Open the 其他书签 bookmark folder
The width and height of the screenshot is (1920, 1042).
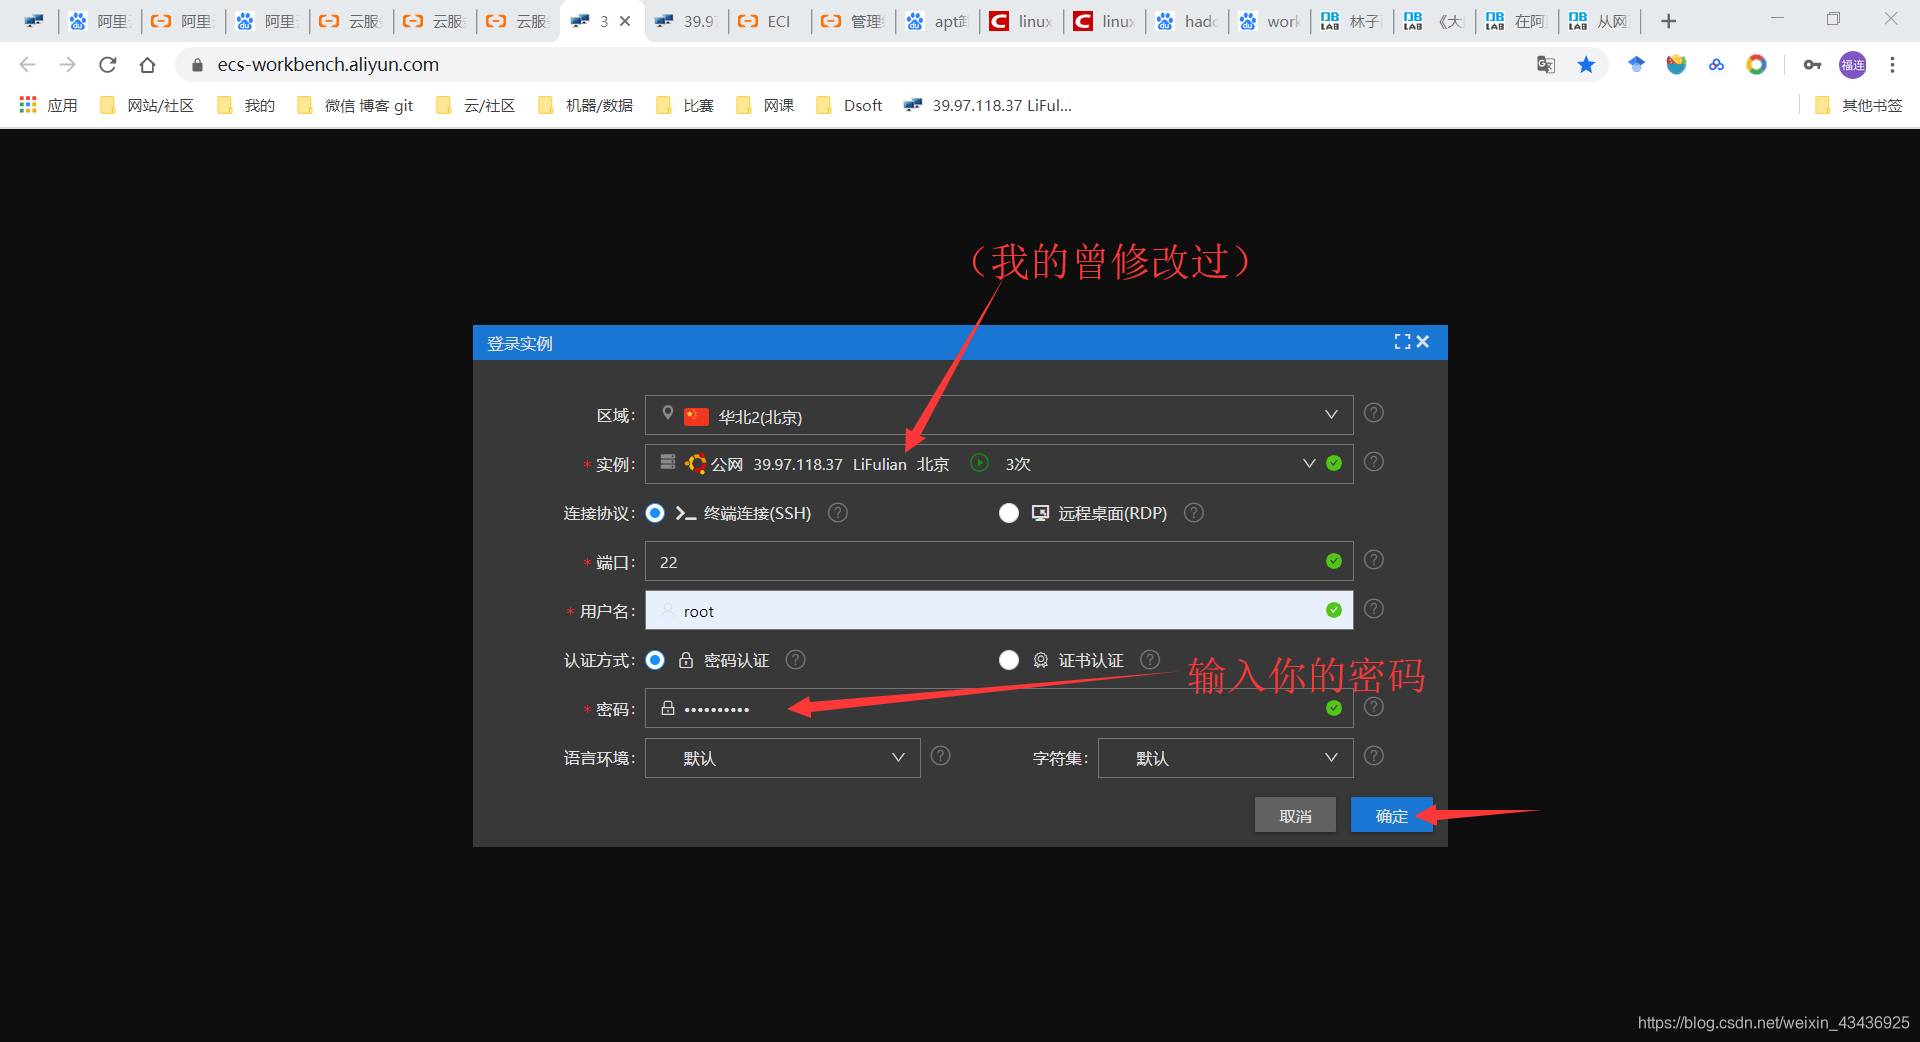coord(1858,105)
